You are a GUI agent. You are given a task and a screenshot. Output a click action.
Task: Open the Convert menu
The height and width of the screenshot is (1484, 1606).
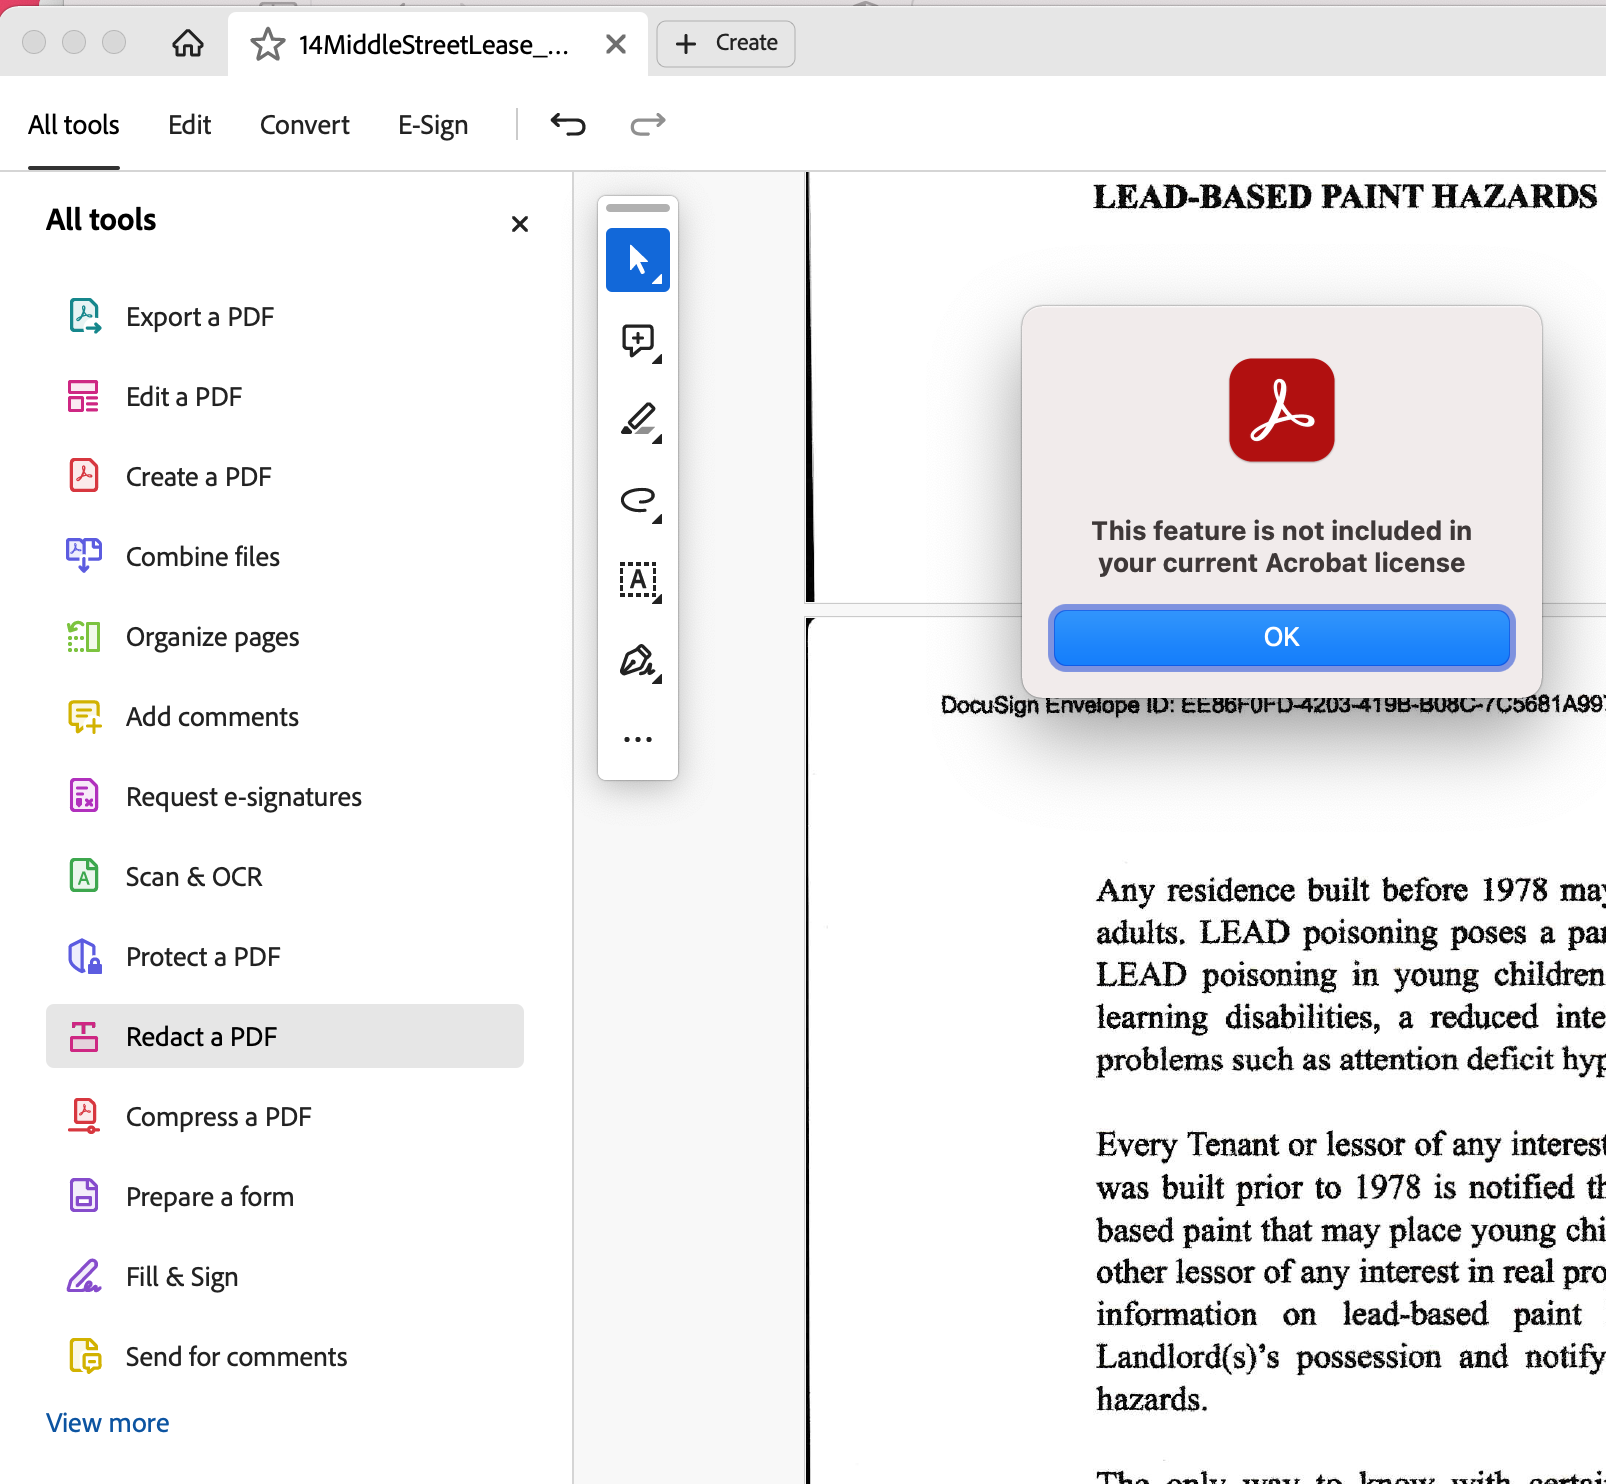click(x=304, y=124)
